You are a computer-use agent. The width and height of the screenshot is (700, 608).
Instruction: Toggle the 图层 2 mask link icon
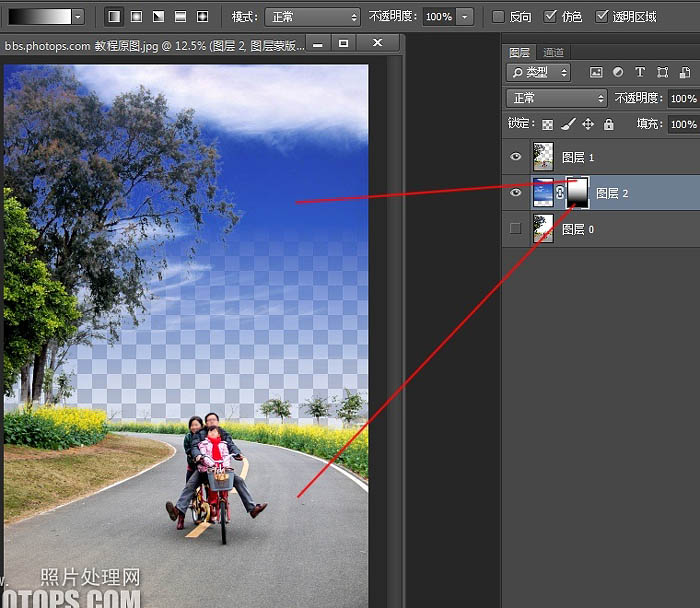[560, 192]
